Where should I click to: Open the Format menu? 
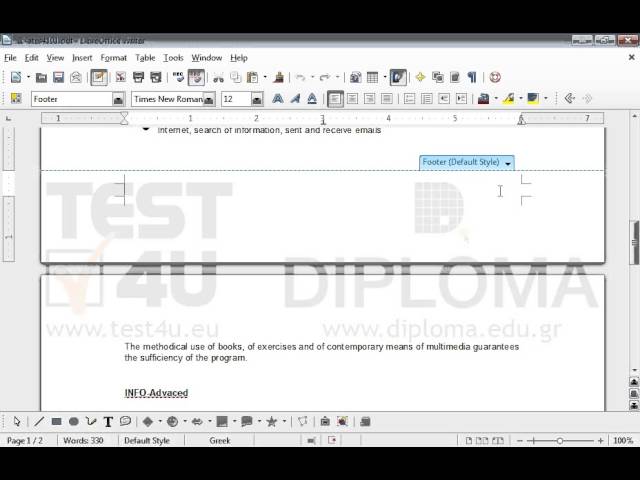tap(113, 58)
